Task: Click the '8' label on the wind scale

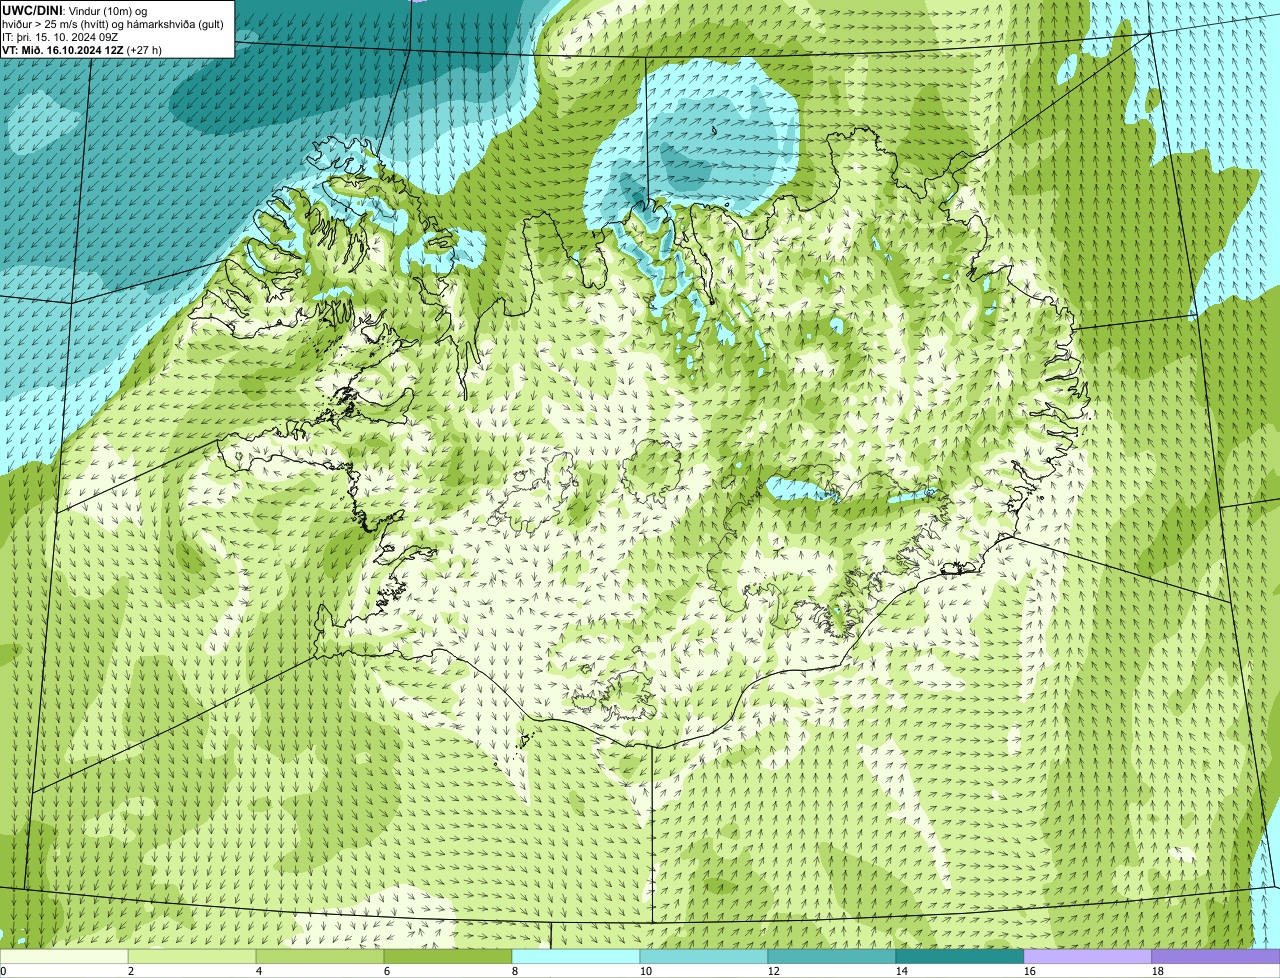Action: point(515,971)
